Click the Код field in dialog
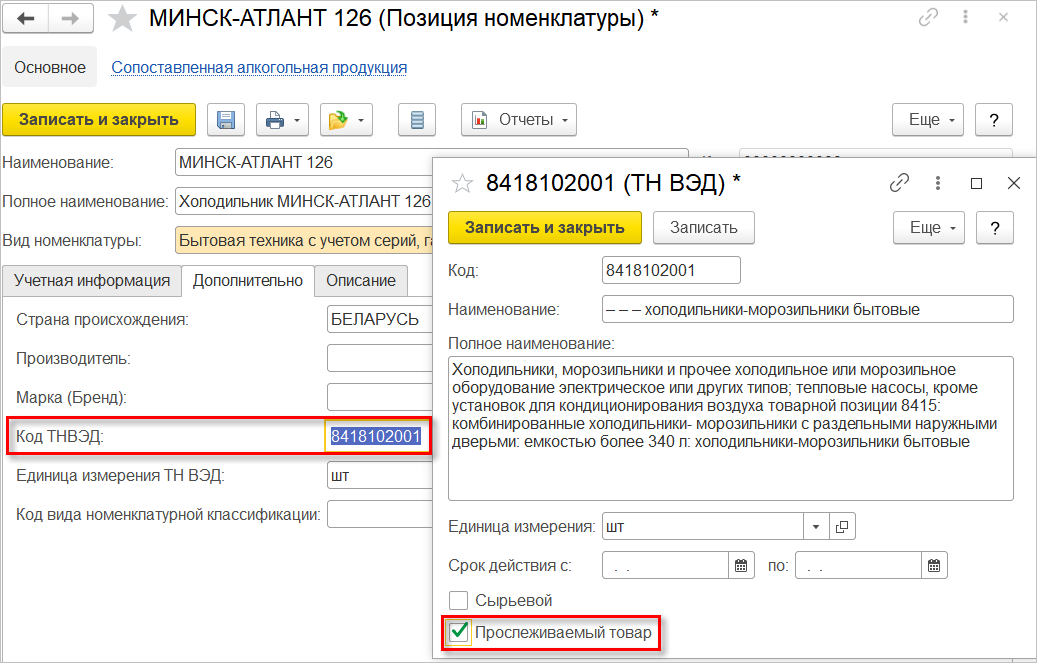 coord(671,270)
